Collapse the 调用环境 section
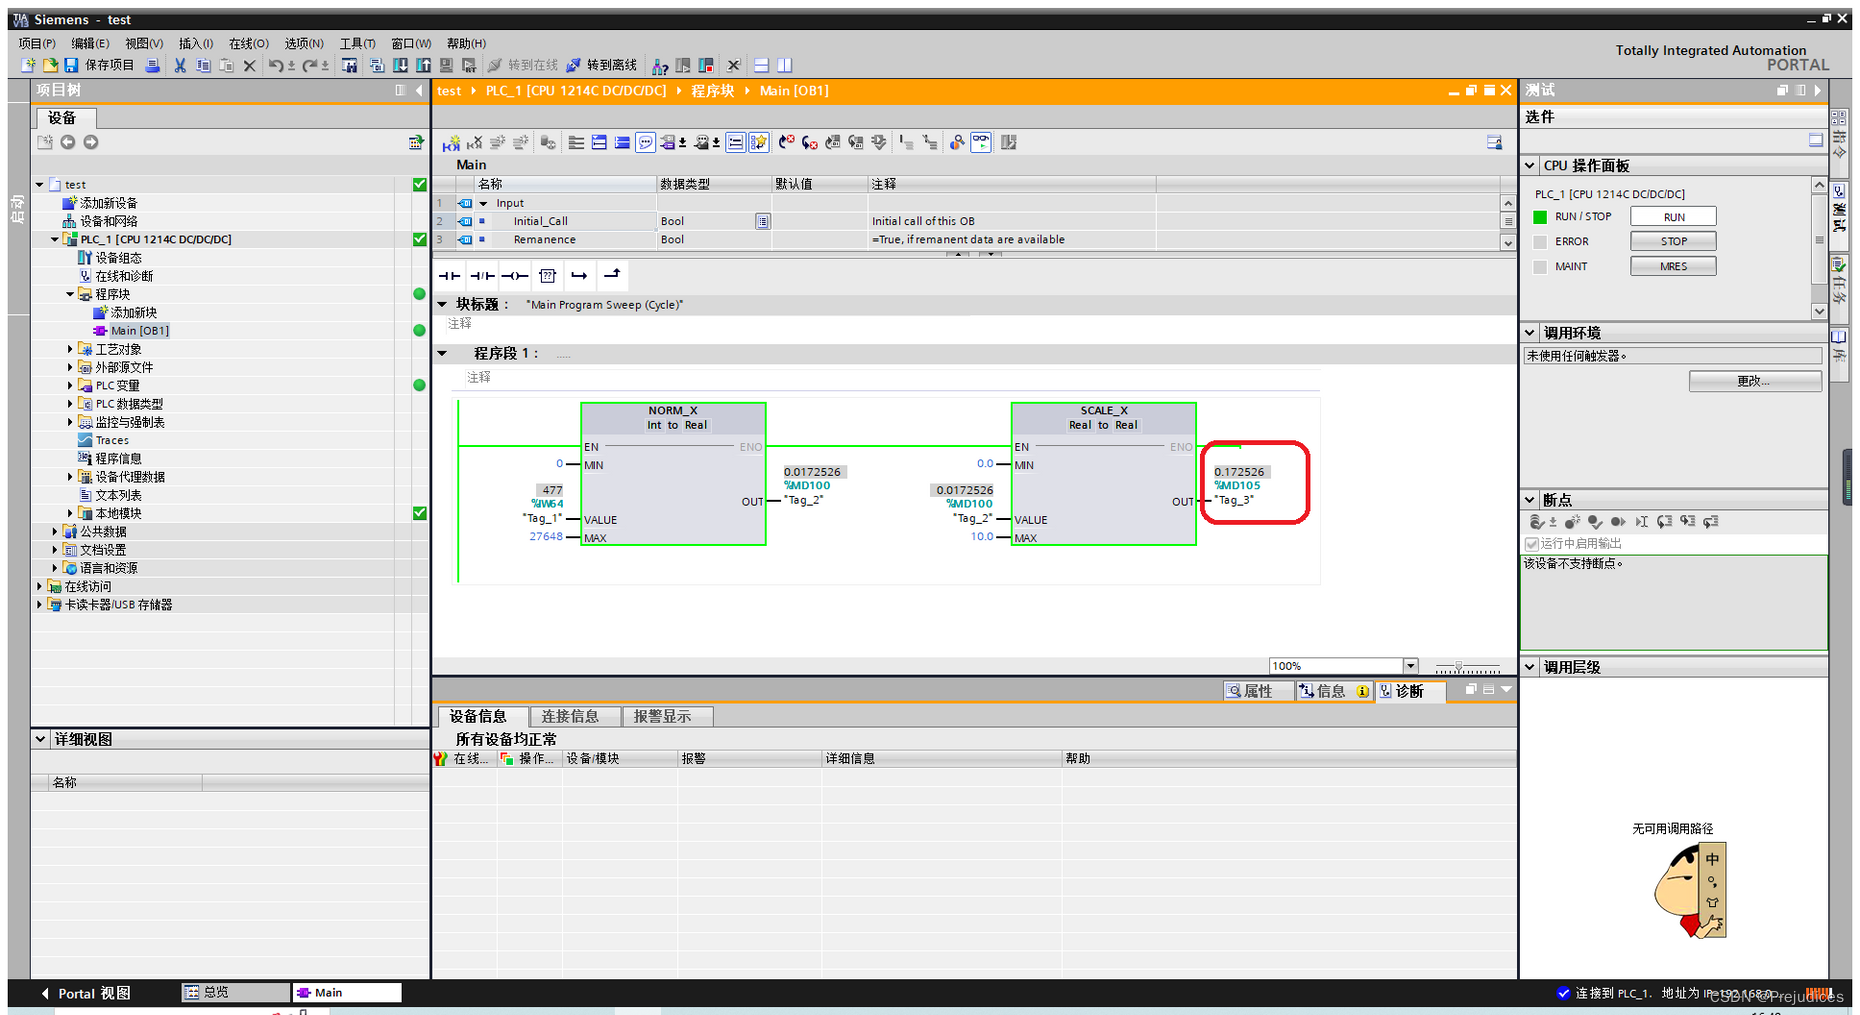 [x=1530, y=333]
